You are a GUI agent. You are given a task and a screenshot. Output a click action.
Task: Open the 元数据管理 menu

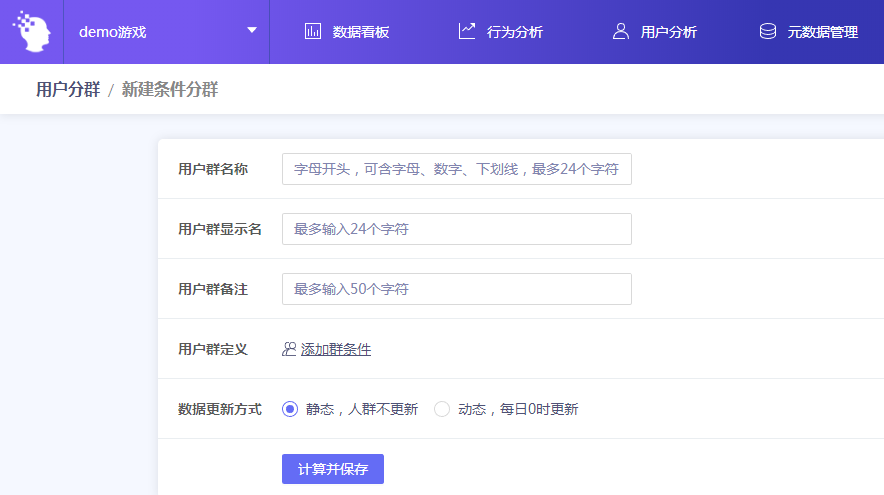tap(822, 32)
